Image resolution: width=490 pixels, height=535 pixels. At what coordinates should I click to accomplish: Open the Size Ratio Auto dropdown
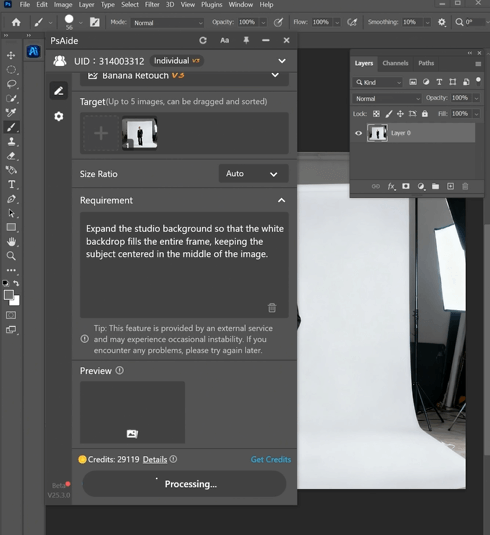tap(253, 174)
